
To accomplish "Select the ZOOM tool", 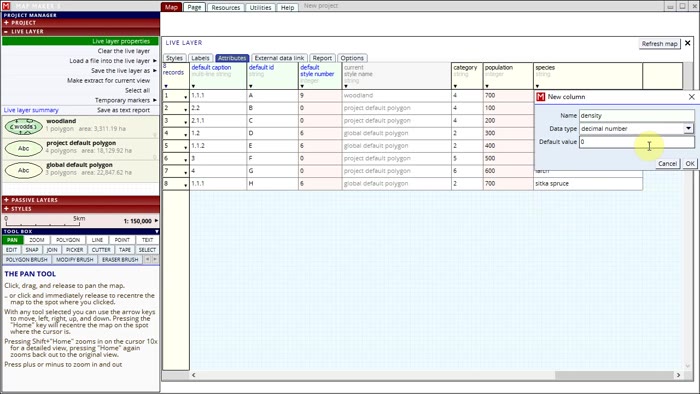I will pyautogui.click(x=37, y=240).
